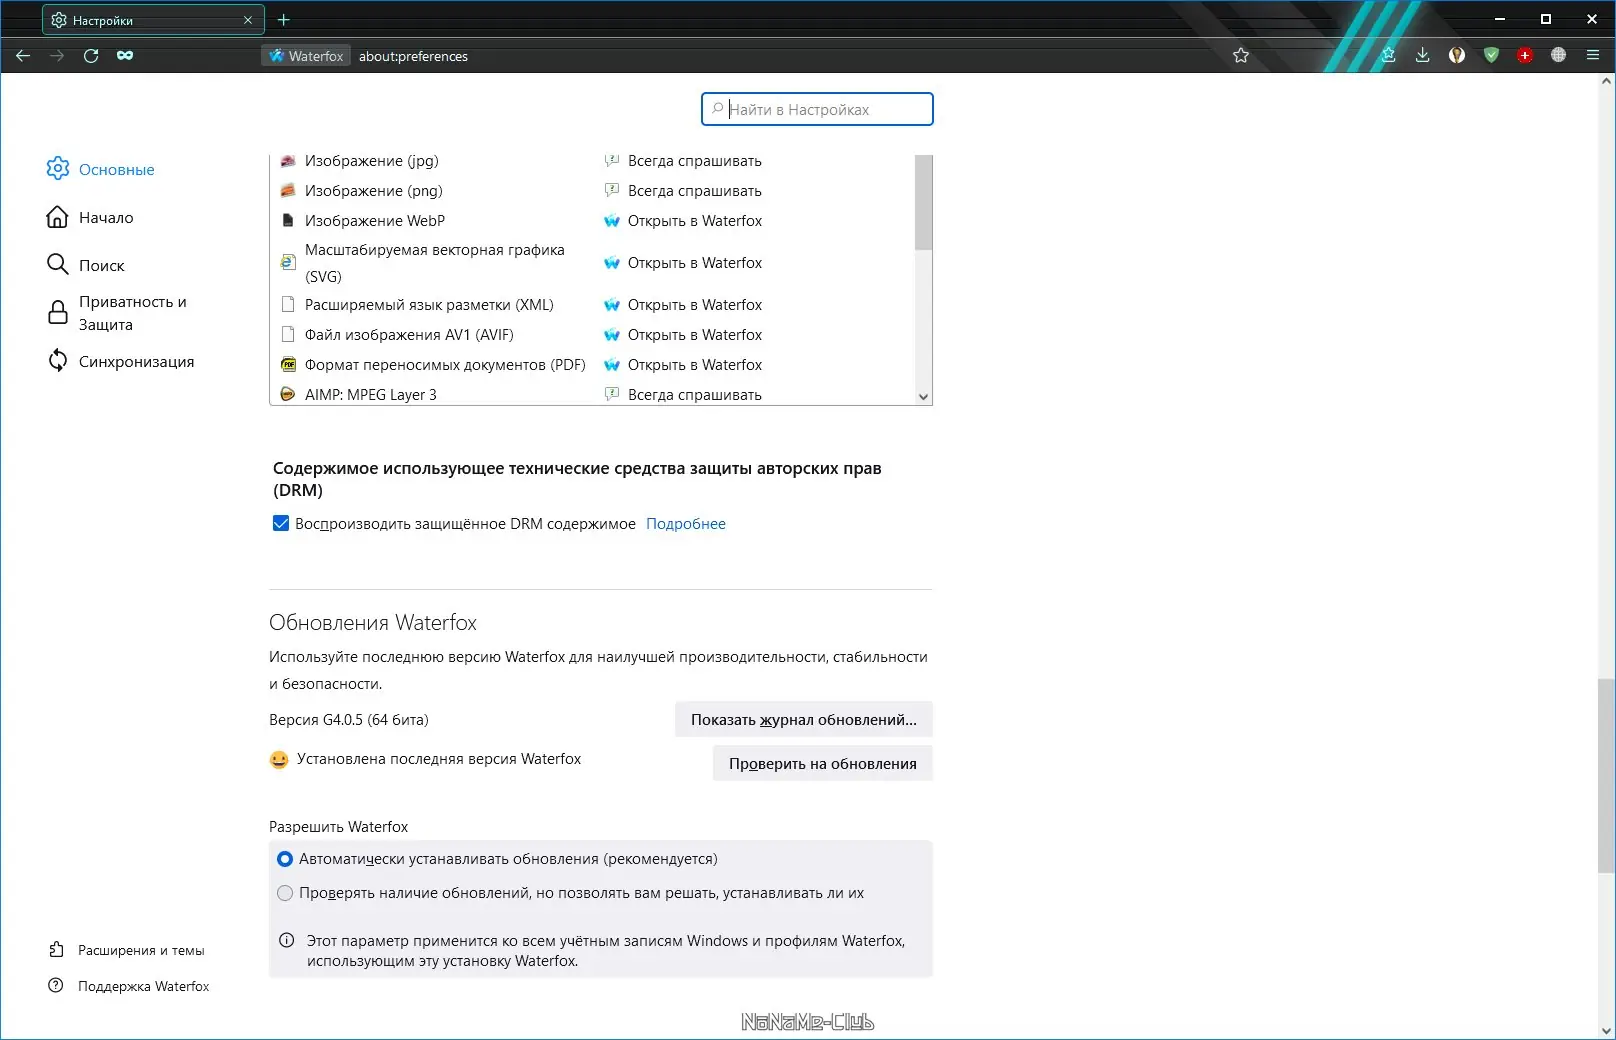Click the page scrollbar down arrow
Image resolution: width=1616 pixels, height=1040 pixels.
[1607, 1031]
